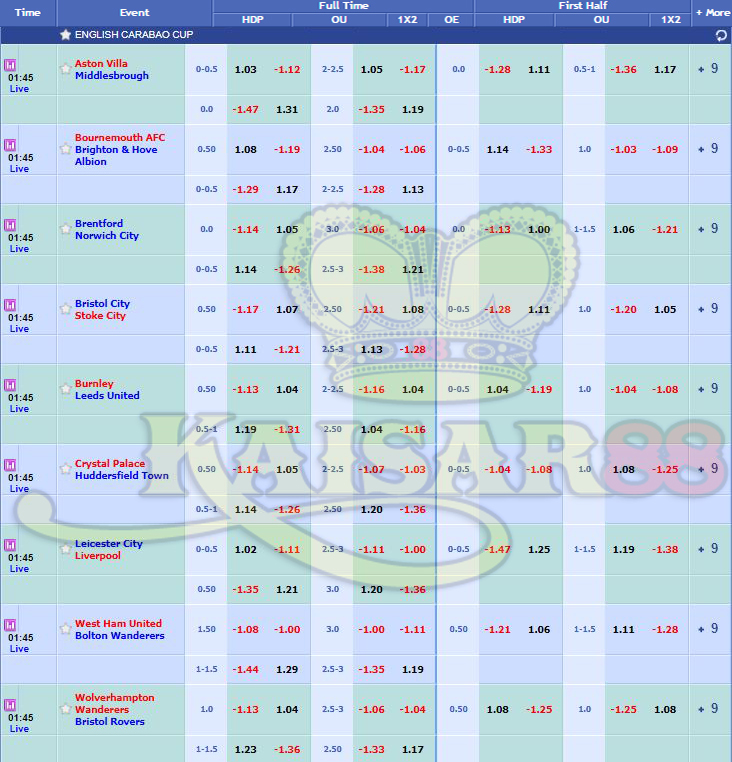Select Wolverhampton first half HDP odds 1.08
The width and height of the screenshot is (732, 762).
[498, 710]
